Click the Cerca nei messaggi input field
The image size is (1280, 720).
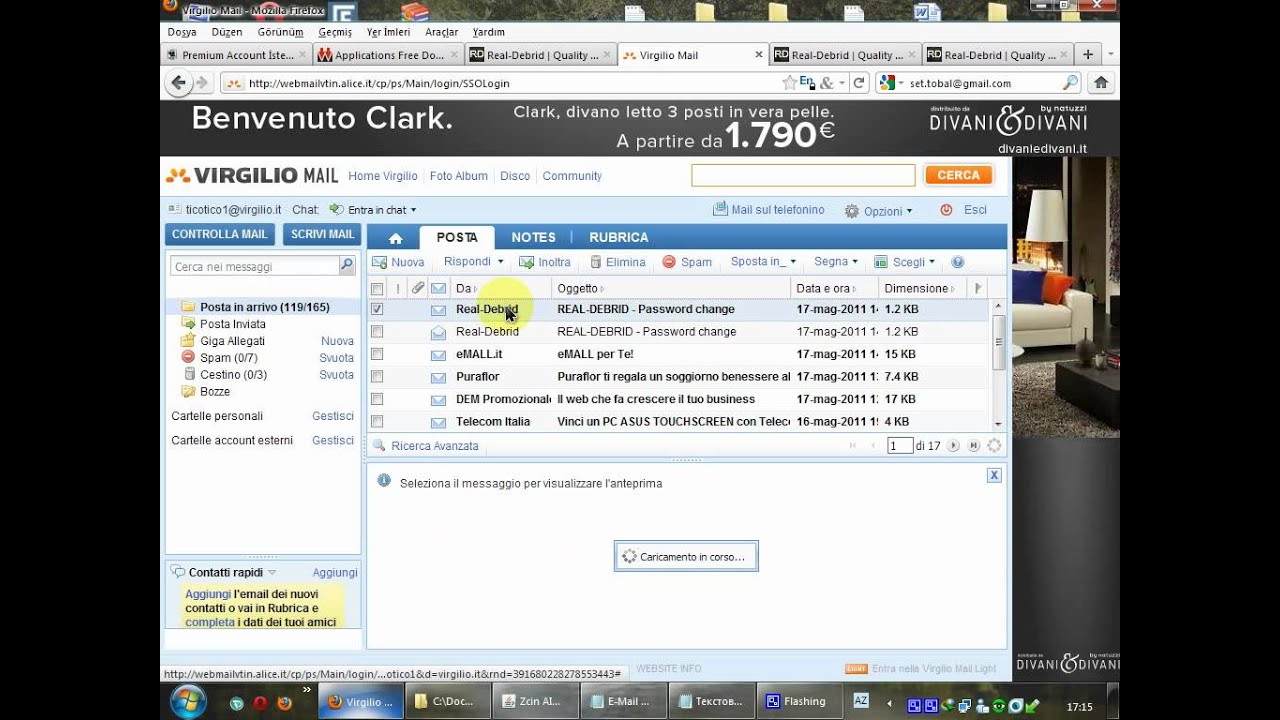click(x=255, y=266)
